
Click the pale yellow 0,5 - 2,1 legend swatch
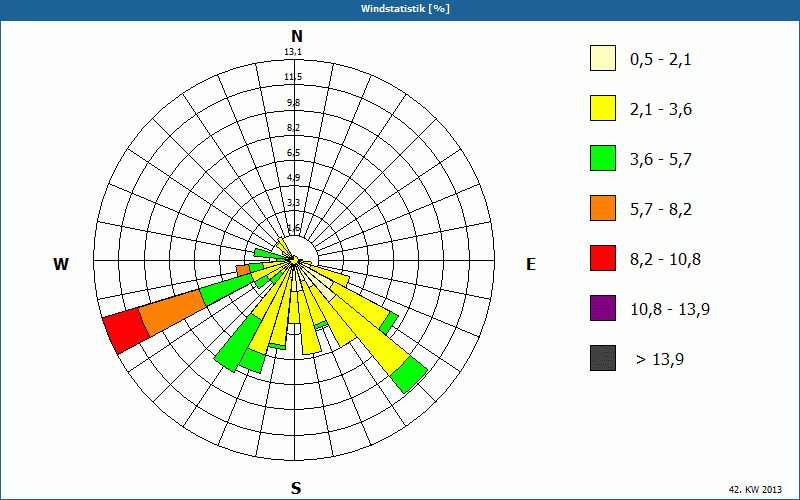[603, 58]
